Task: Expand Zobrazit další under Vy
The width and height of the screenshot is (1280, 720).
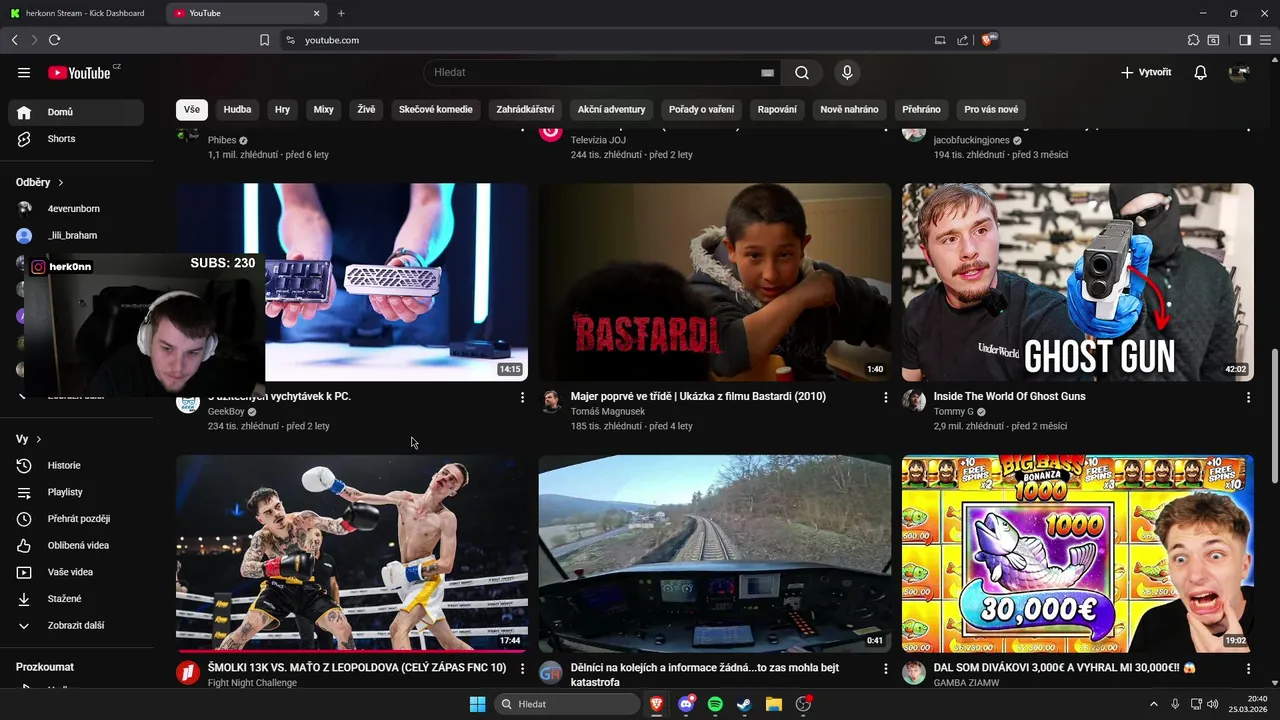Action: click(x=76, y=625)
